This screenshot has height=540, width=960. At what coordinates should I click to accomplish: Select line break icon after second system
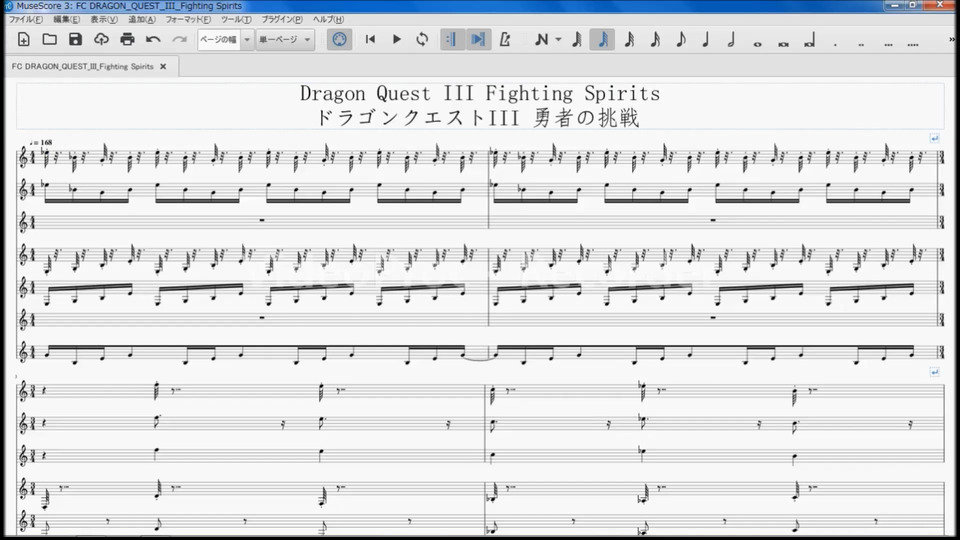934,372
